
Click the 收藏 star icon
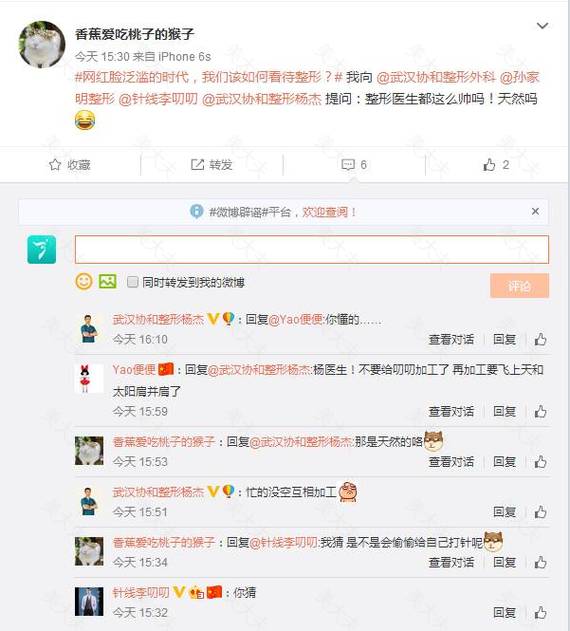coord(55,165)
